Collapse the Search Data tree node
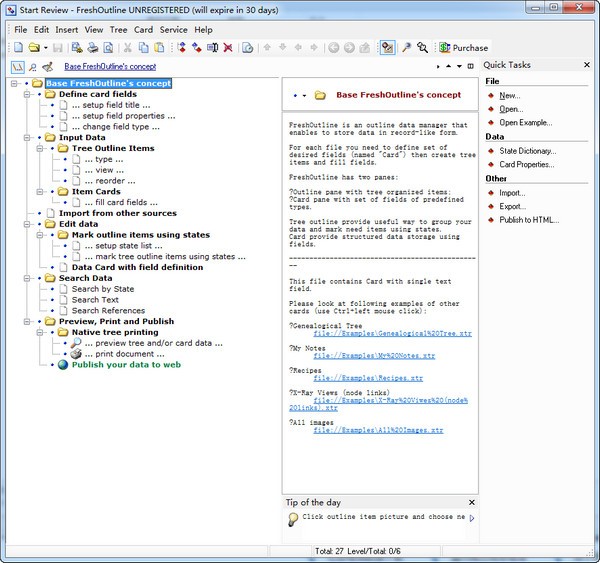The image size is (600, 563). (x=27, y=278)
